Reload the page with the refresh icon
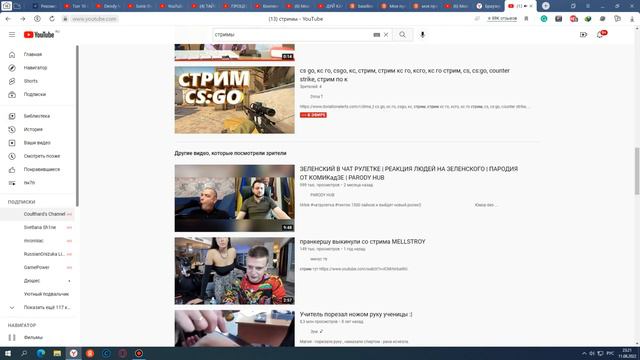This screenshot has height=360, width=640. tap(52, 19)
